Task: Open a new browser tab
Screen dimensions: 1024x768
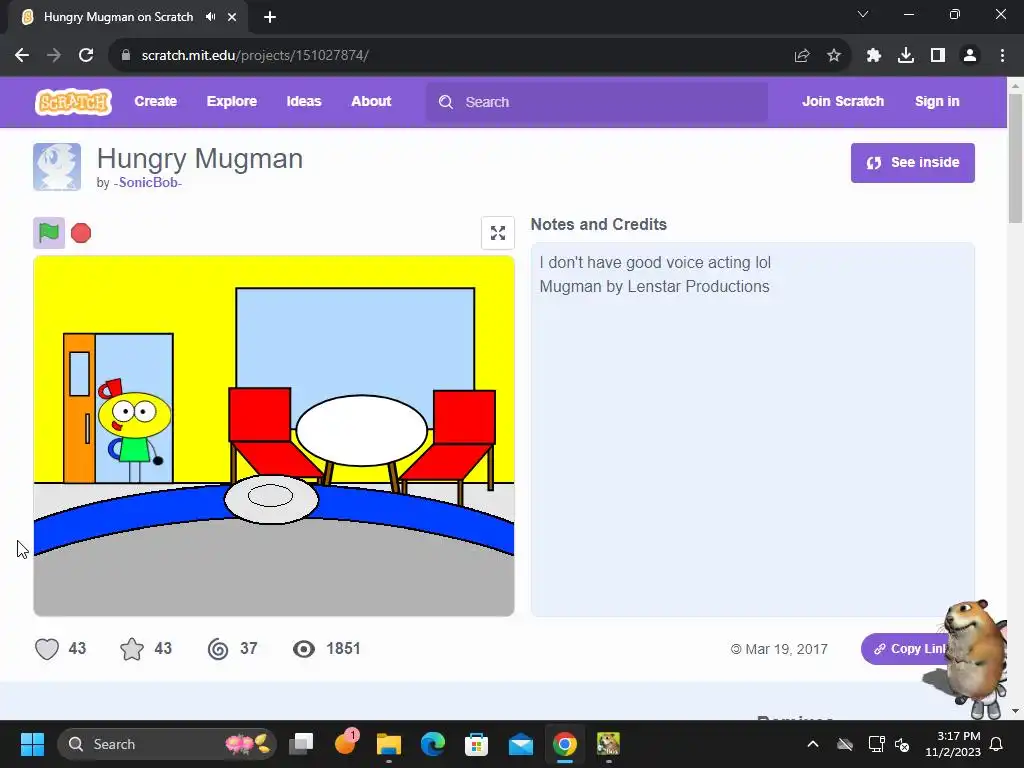Action: tap(270, 17)
